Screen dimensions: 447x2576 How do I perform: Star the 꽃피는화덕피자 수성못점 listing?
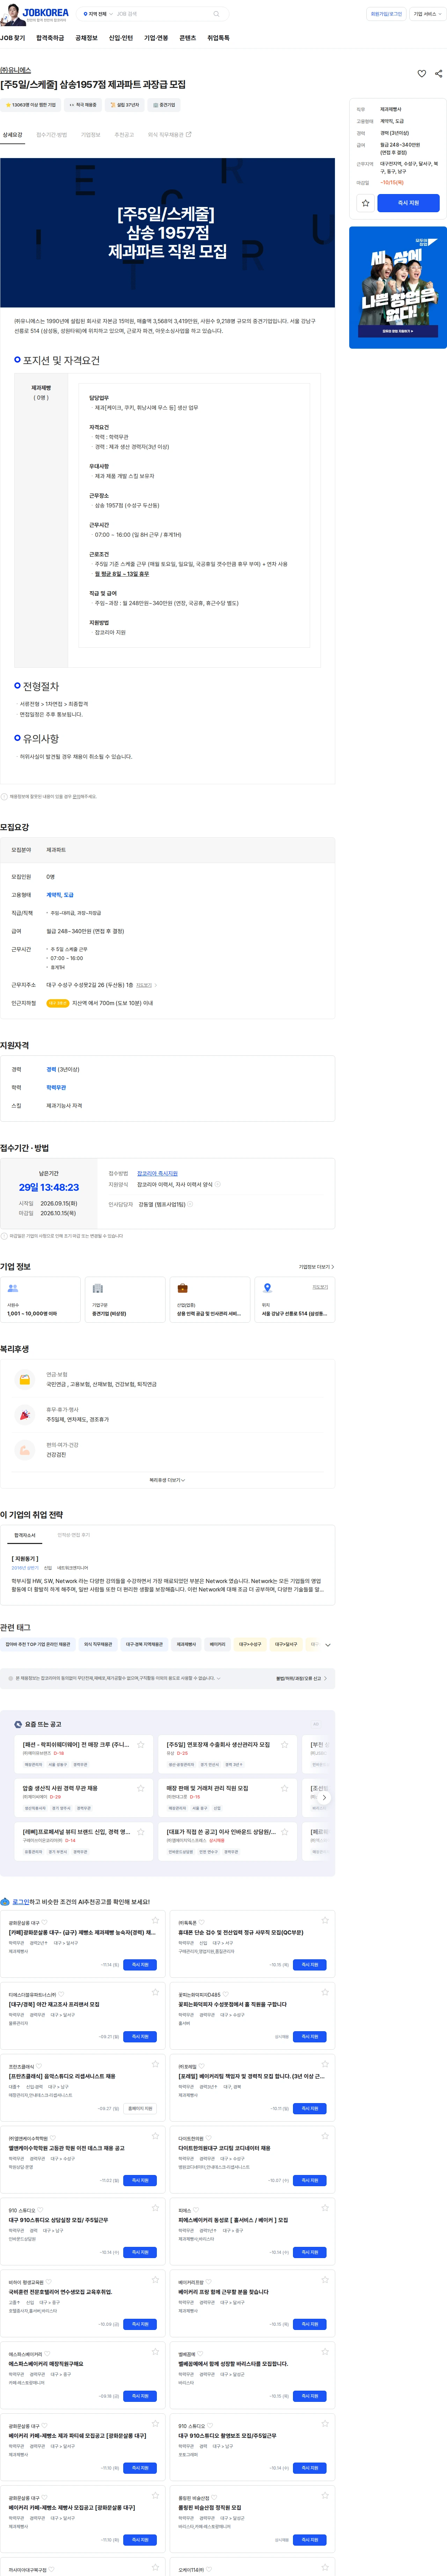(325, 1992)
